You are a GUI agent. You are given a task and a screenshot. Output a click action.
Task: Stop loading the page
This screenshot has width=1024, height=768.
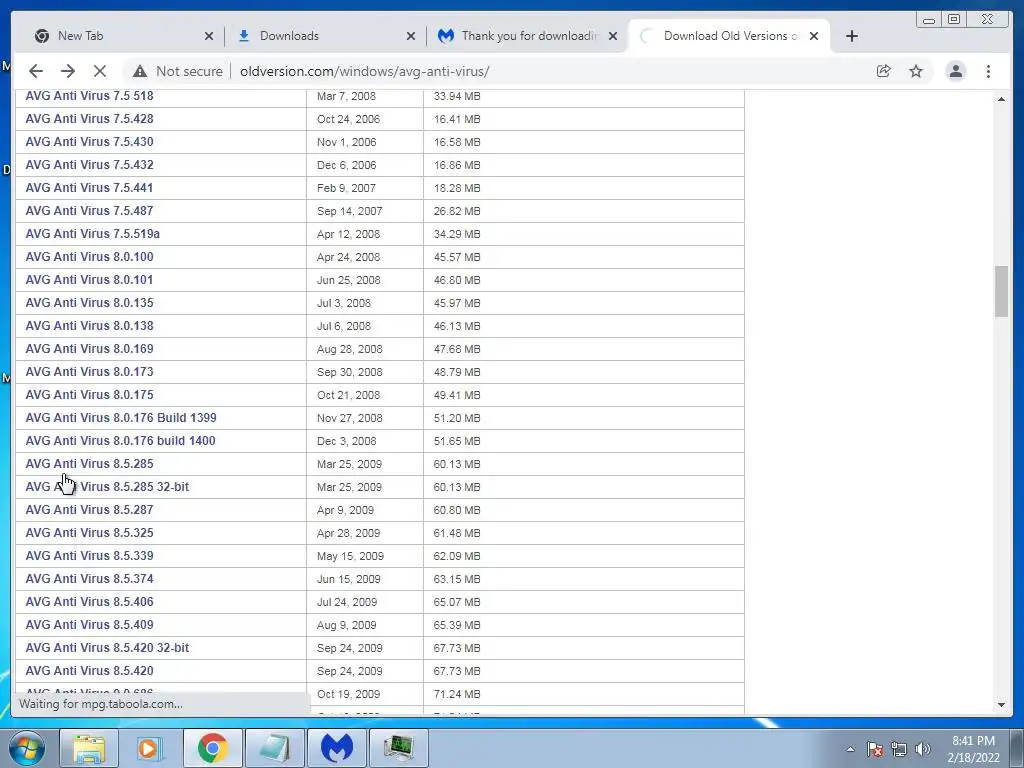pos(100,71)
